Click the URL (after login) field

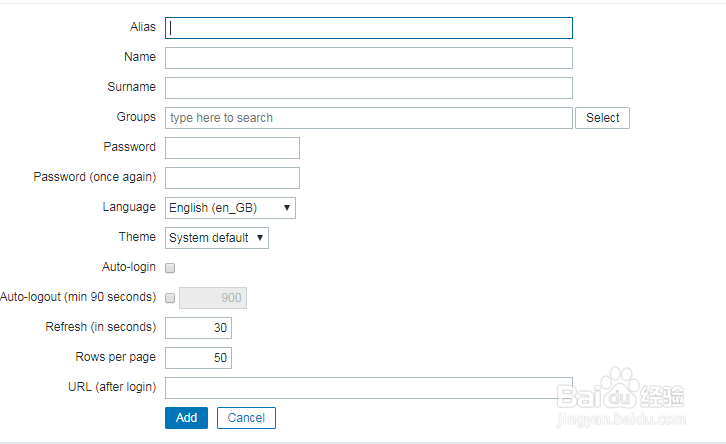click(368, 388)
